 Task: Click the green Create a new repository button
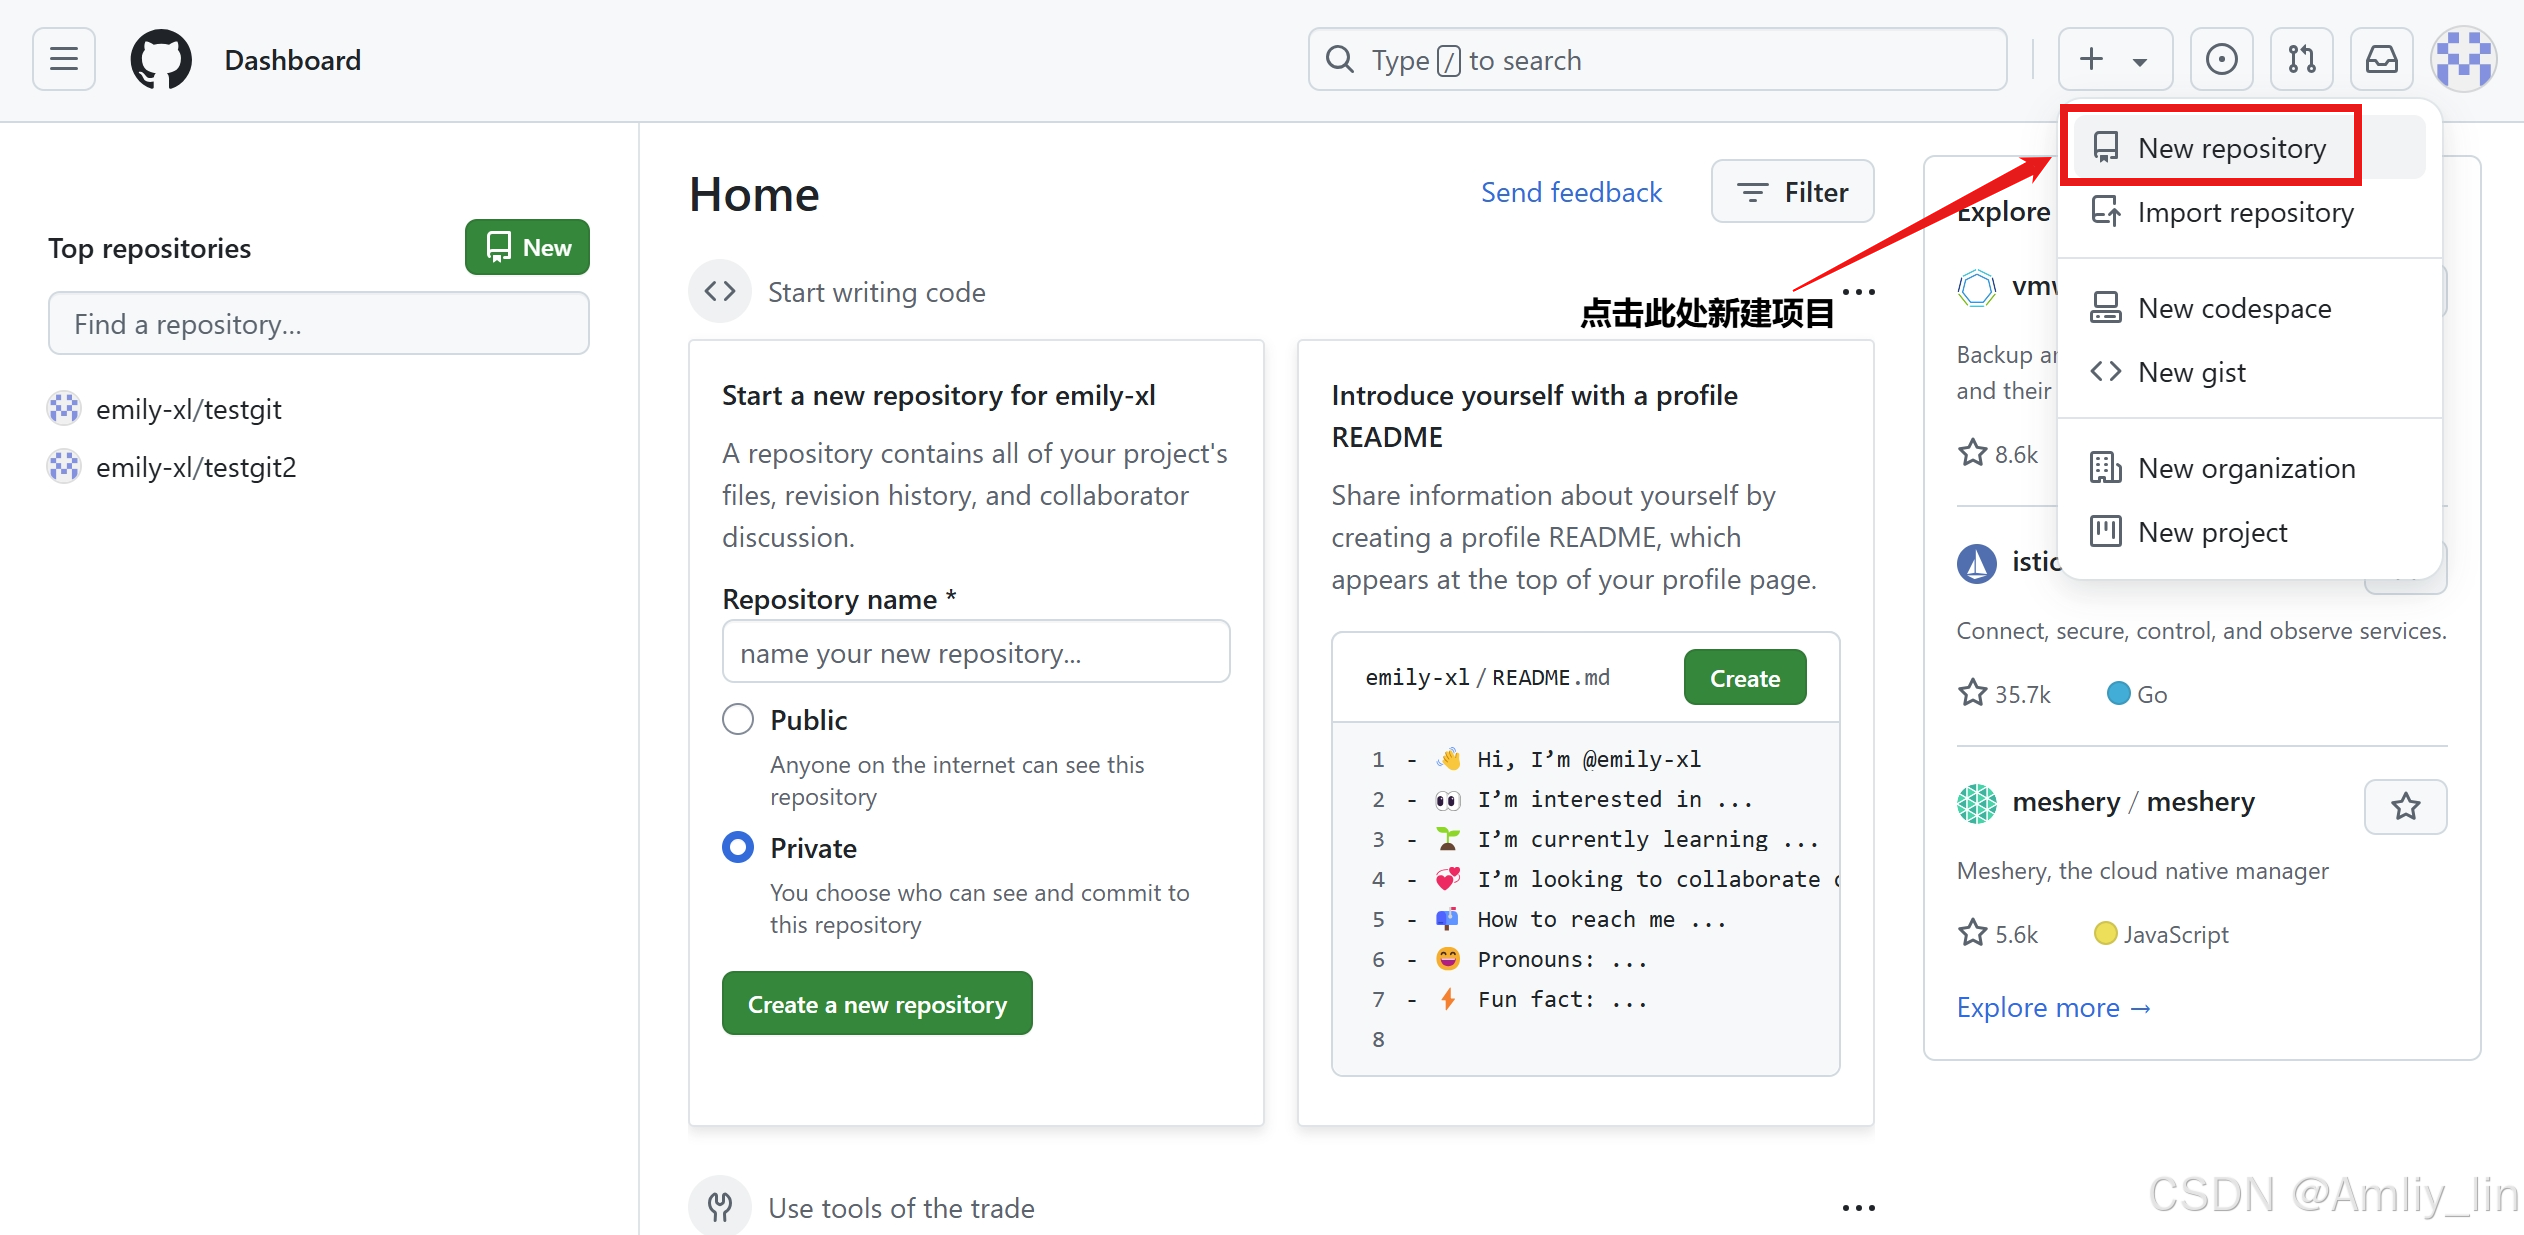click(x=877, y=1004)
